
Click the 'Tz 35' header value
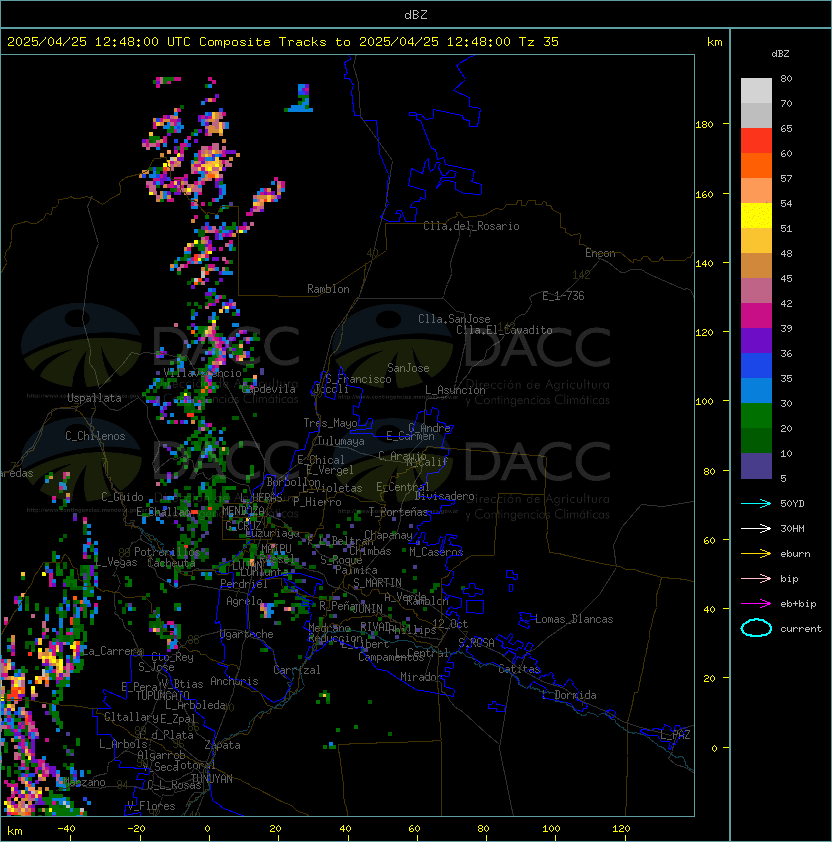coord(539,42)
